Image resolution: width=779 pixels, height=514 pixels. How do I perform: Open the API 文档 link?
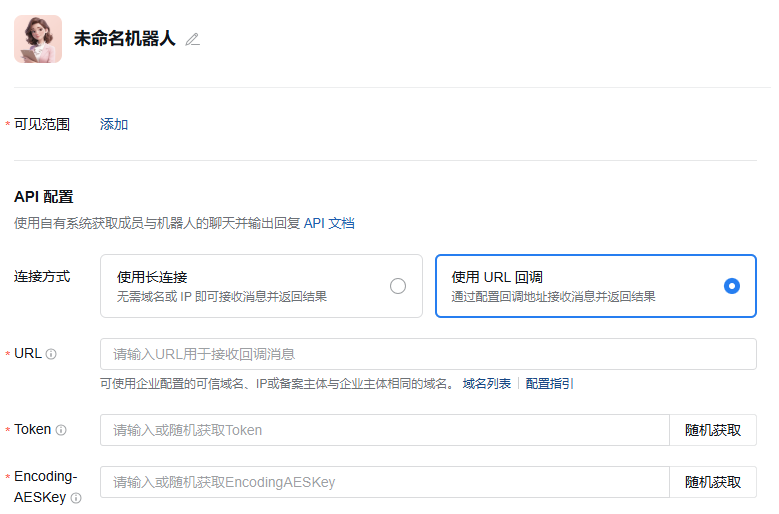[x=329, y=223]
